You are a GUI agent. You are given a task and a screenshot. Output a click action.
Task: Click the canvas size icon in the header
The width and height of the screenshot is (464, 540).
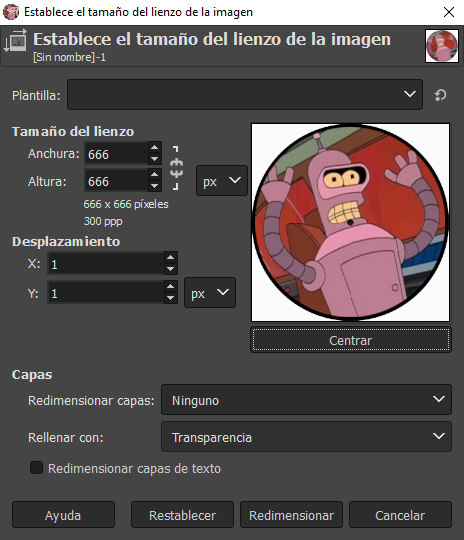tap(15, 41)
